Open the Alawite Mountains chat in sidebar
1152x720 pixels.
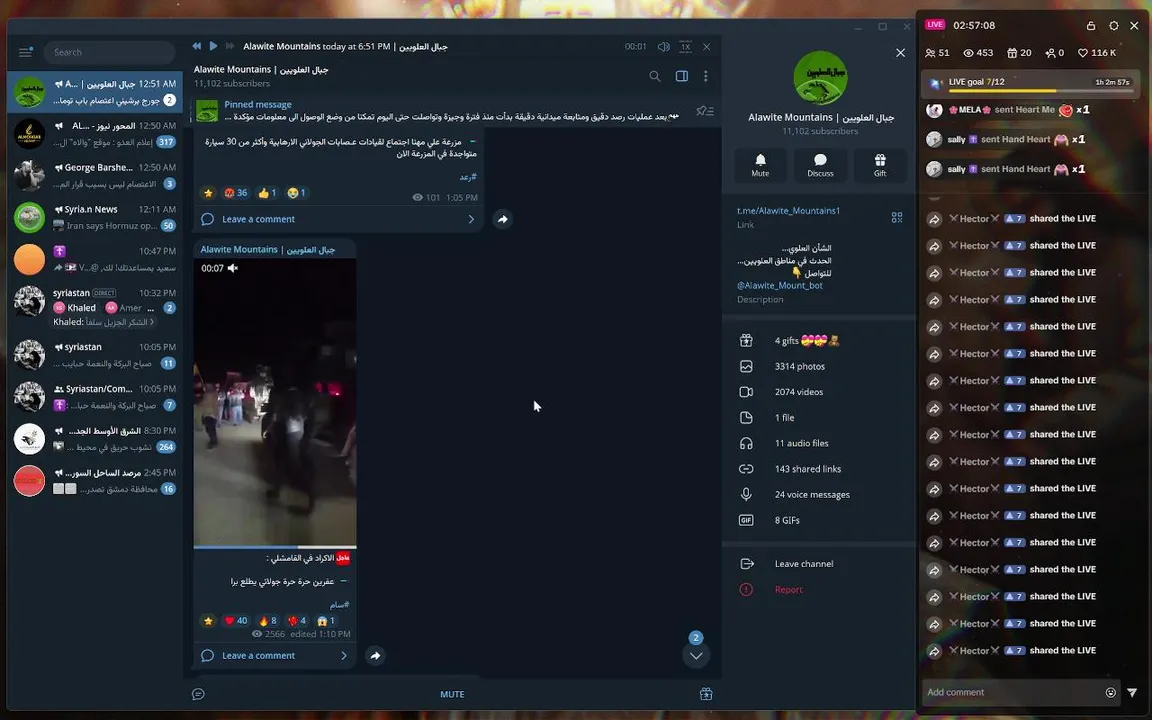coord(95,92)
